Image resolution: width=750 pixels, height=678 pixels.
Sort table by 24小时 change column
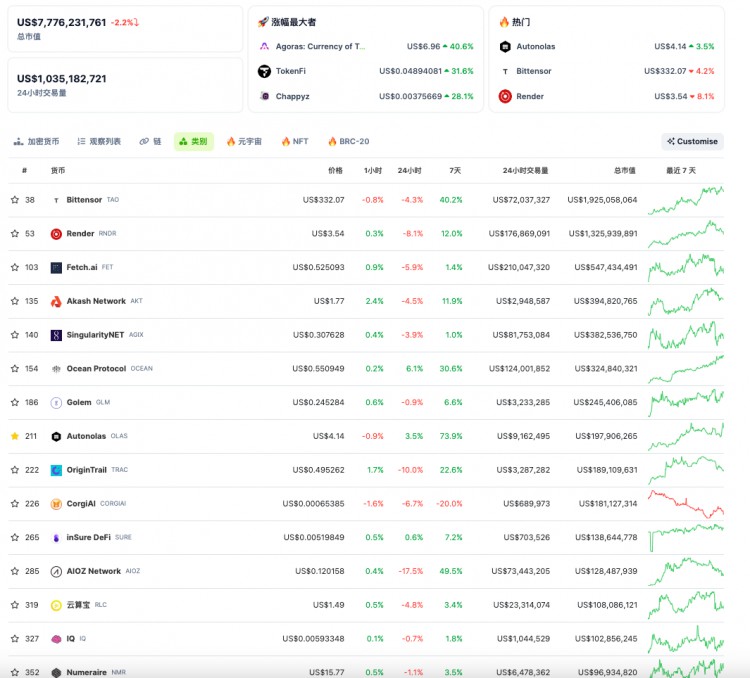coord(409,170)
